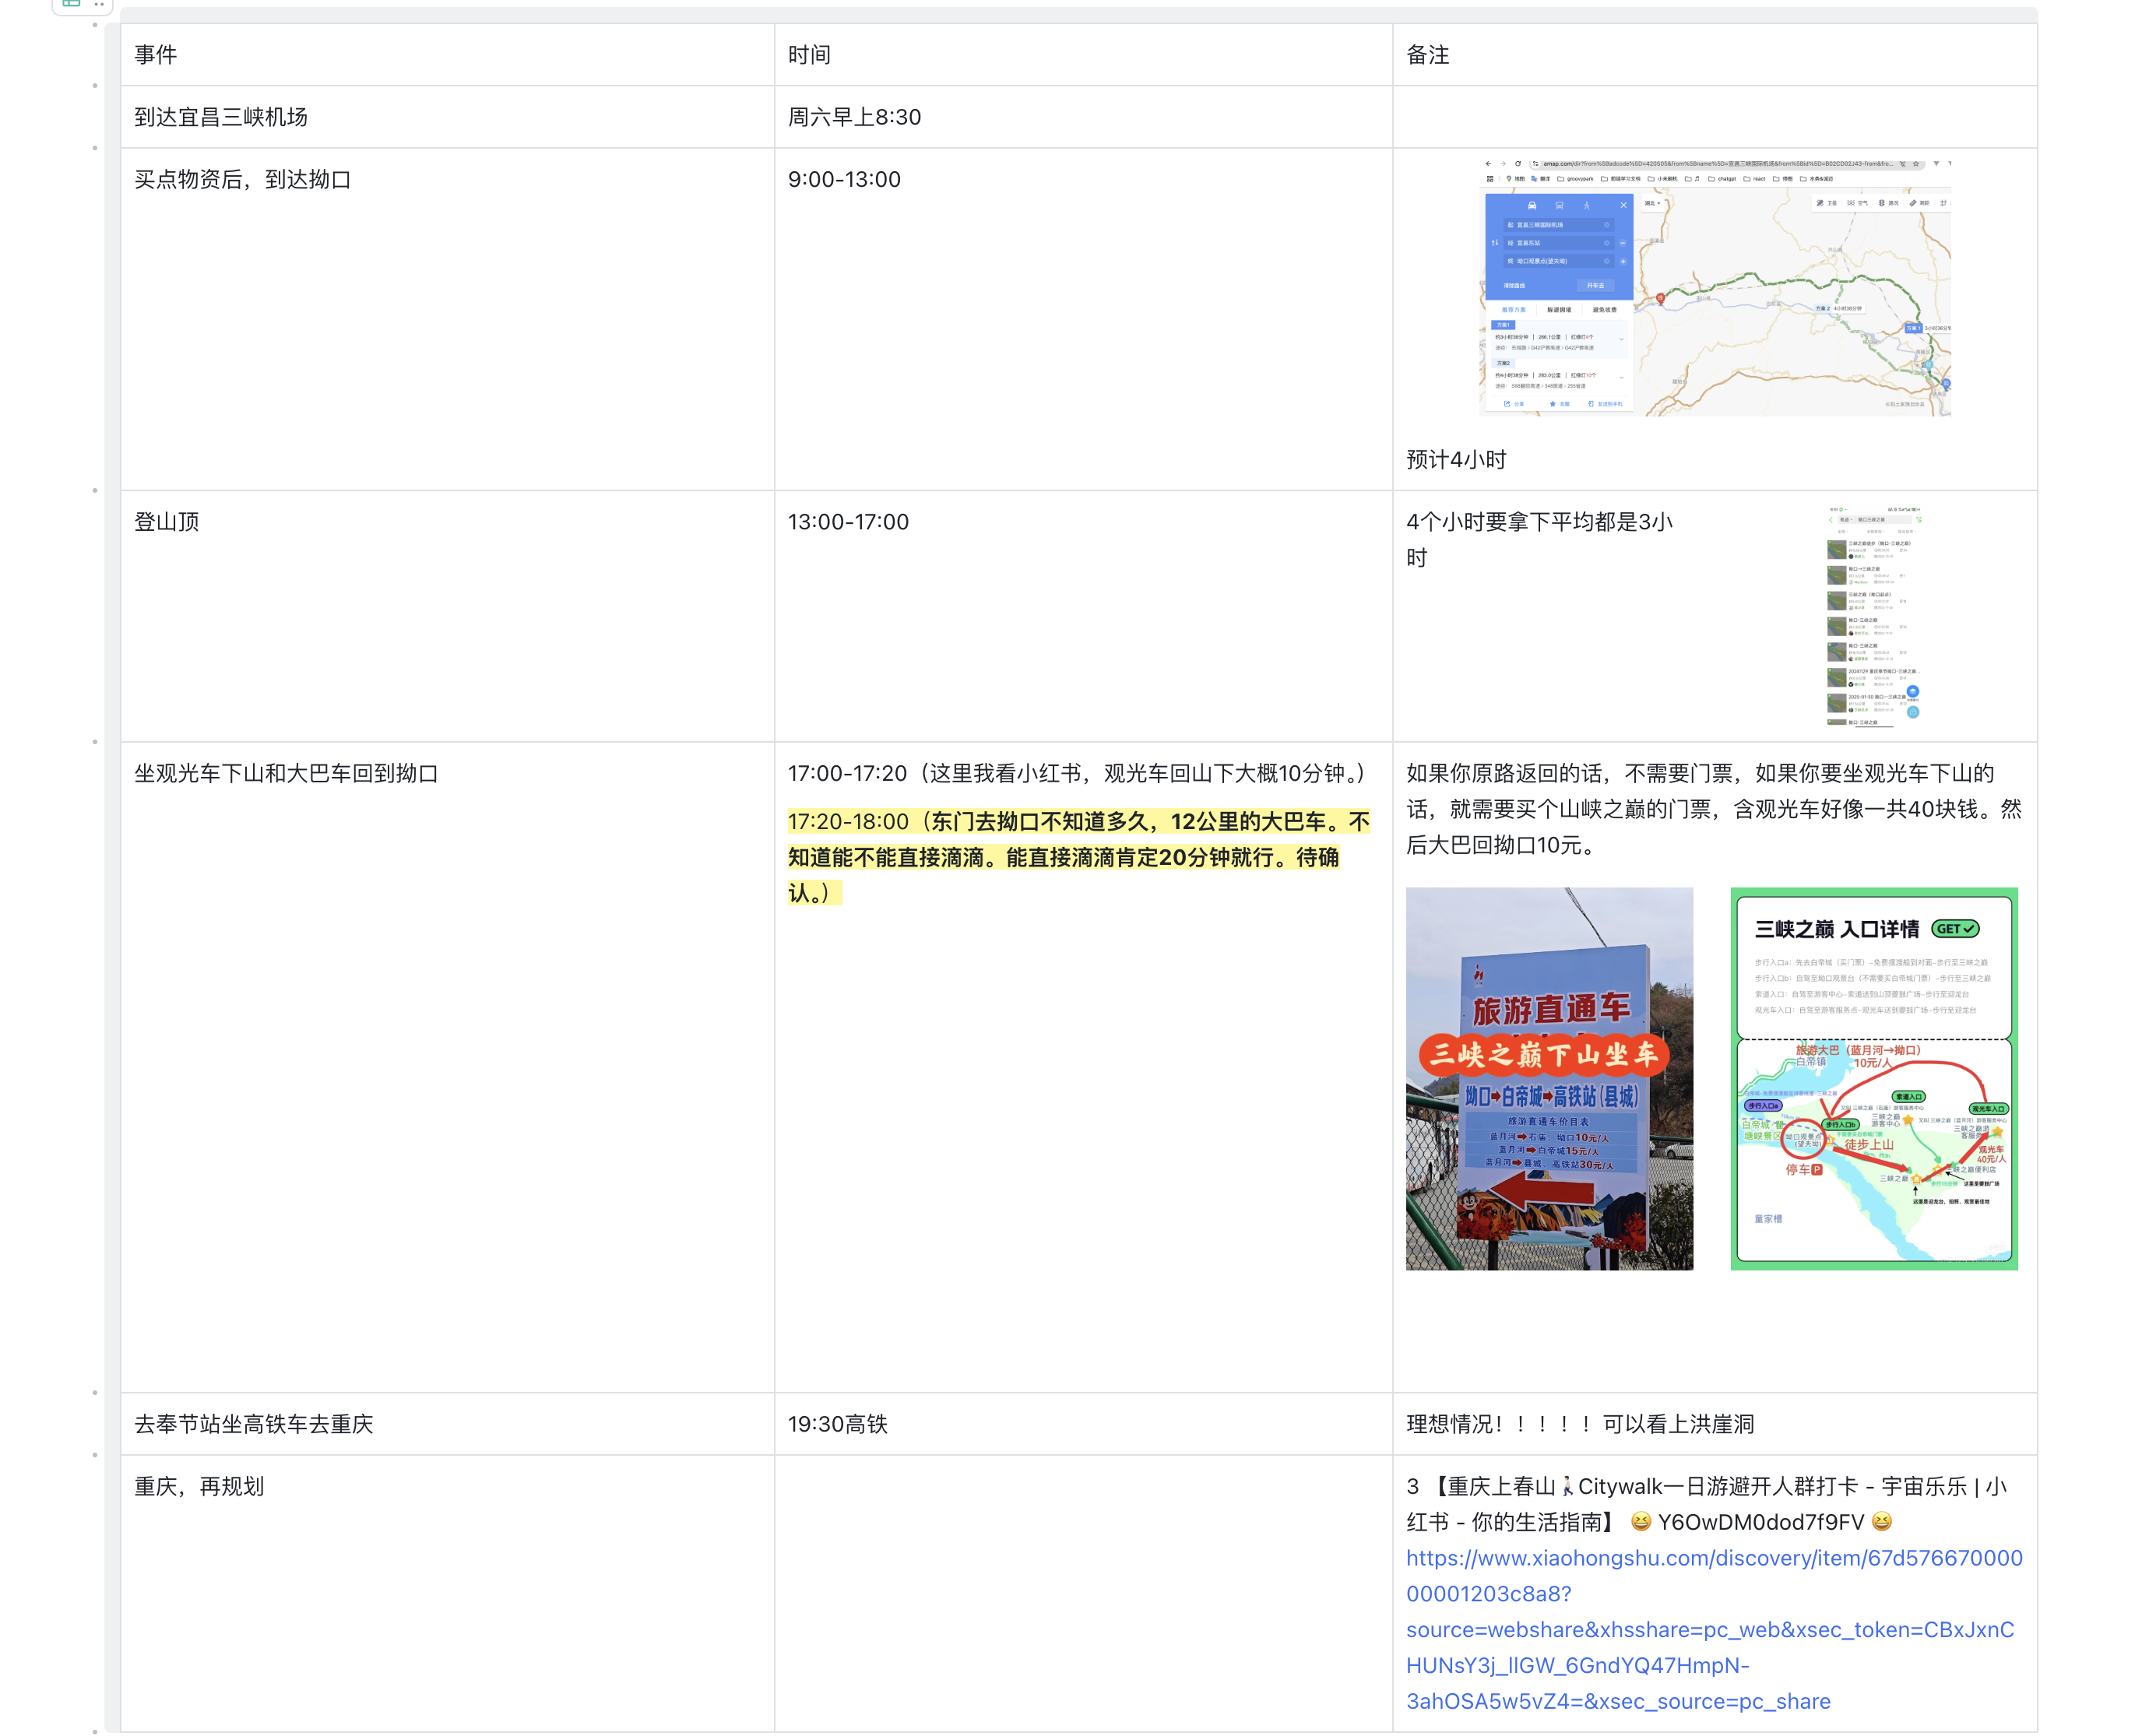Image resolution: width=2135 pixels, height=1736 pixels.
Task: Click the table block icon at top-left
Action: [71, 4]
